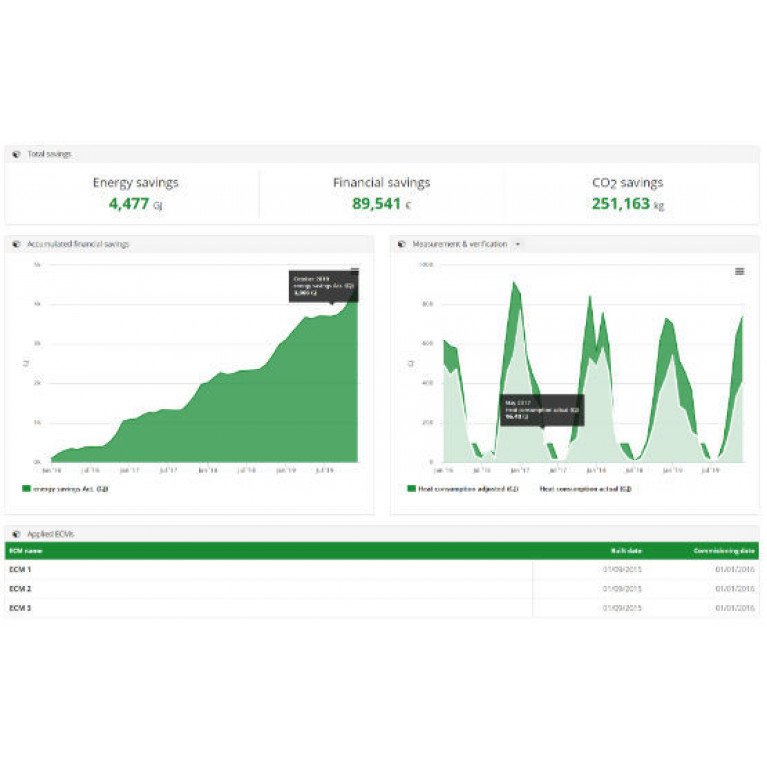Viewport: 767px width, 767px height.
Task: Click the green energy savings legend square
Action: coord(26,489)
